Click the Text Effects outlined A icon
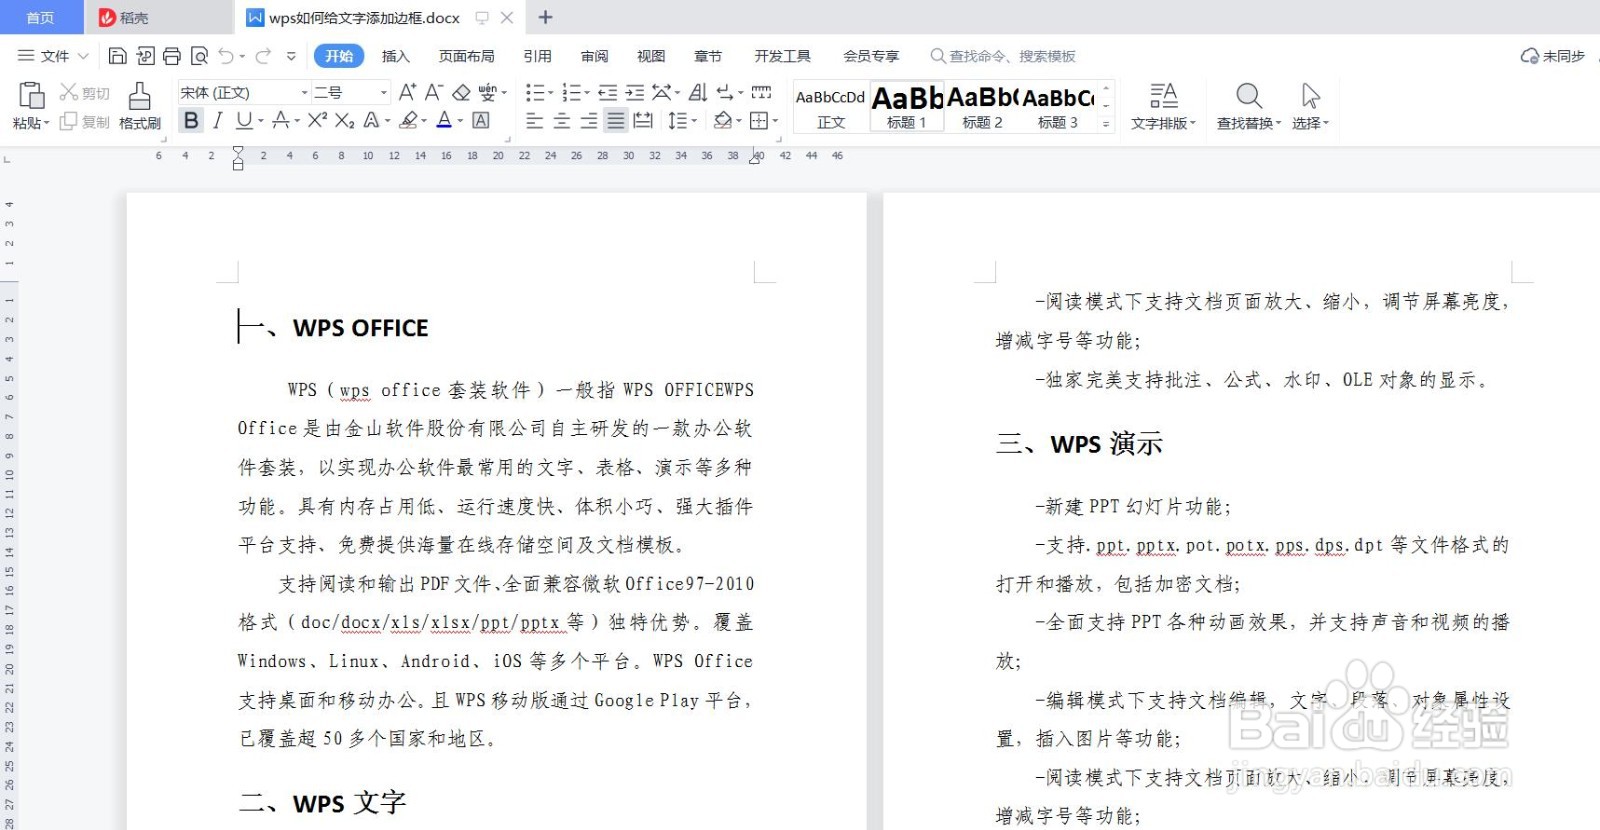The width and height of the screenshot is (1600, 830). pos(372,121)
